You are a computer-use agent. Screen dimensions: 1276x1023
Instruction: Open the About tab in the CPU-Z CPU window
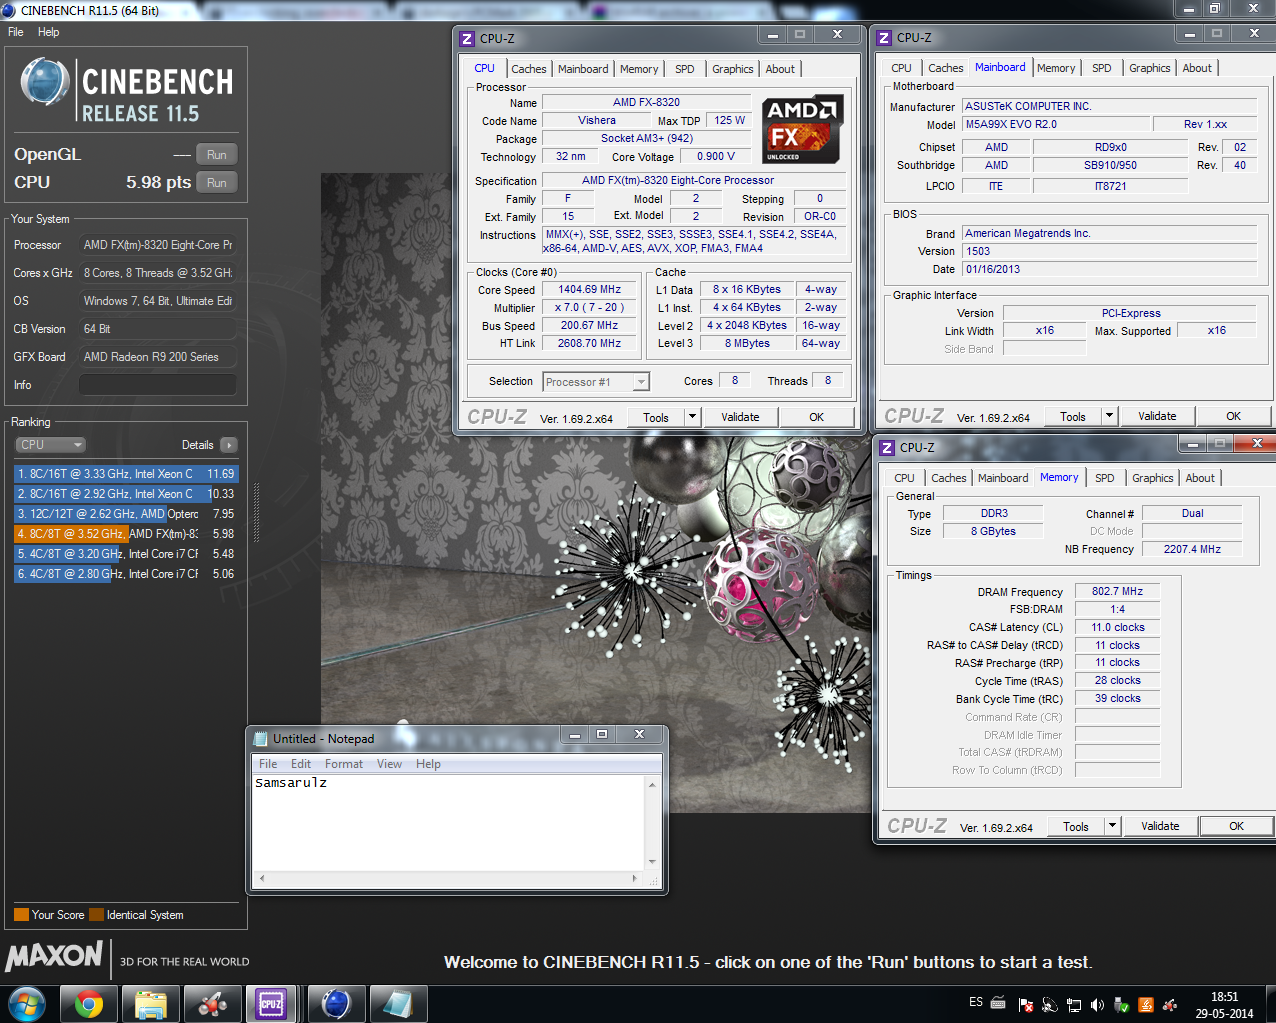[x=781, y=69]
